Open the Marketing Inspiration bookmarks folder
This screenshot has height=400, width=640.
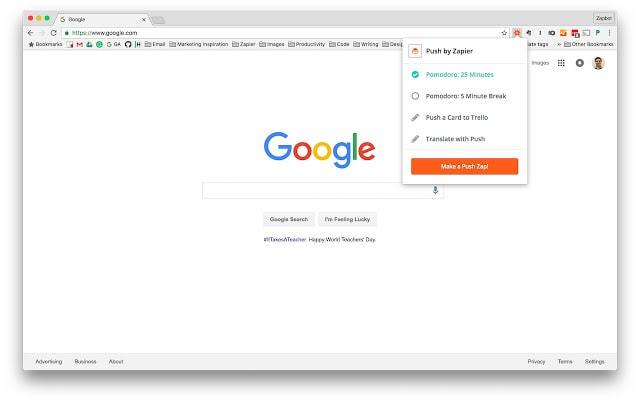(199, 44)
